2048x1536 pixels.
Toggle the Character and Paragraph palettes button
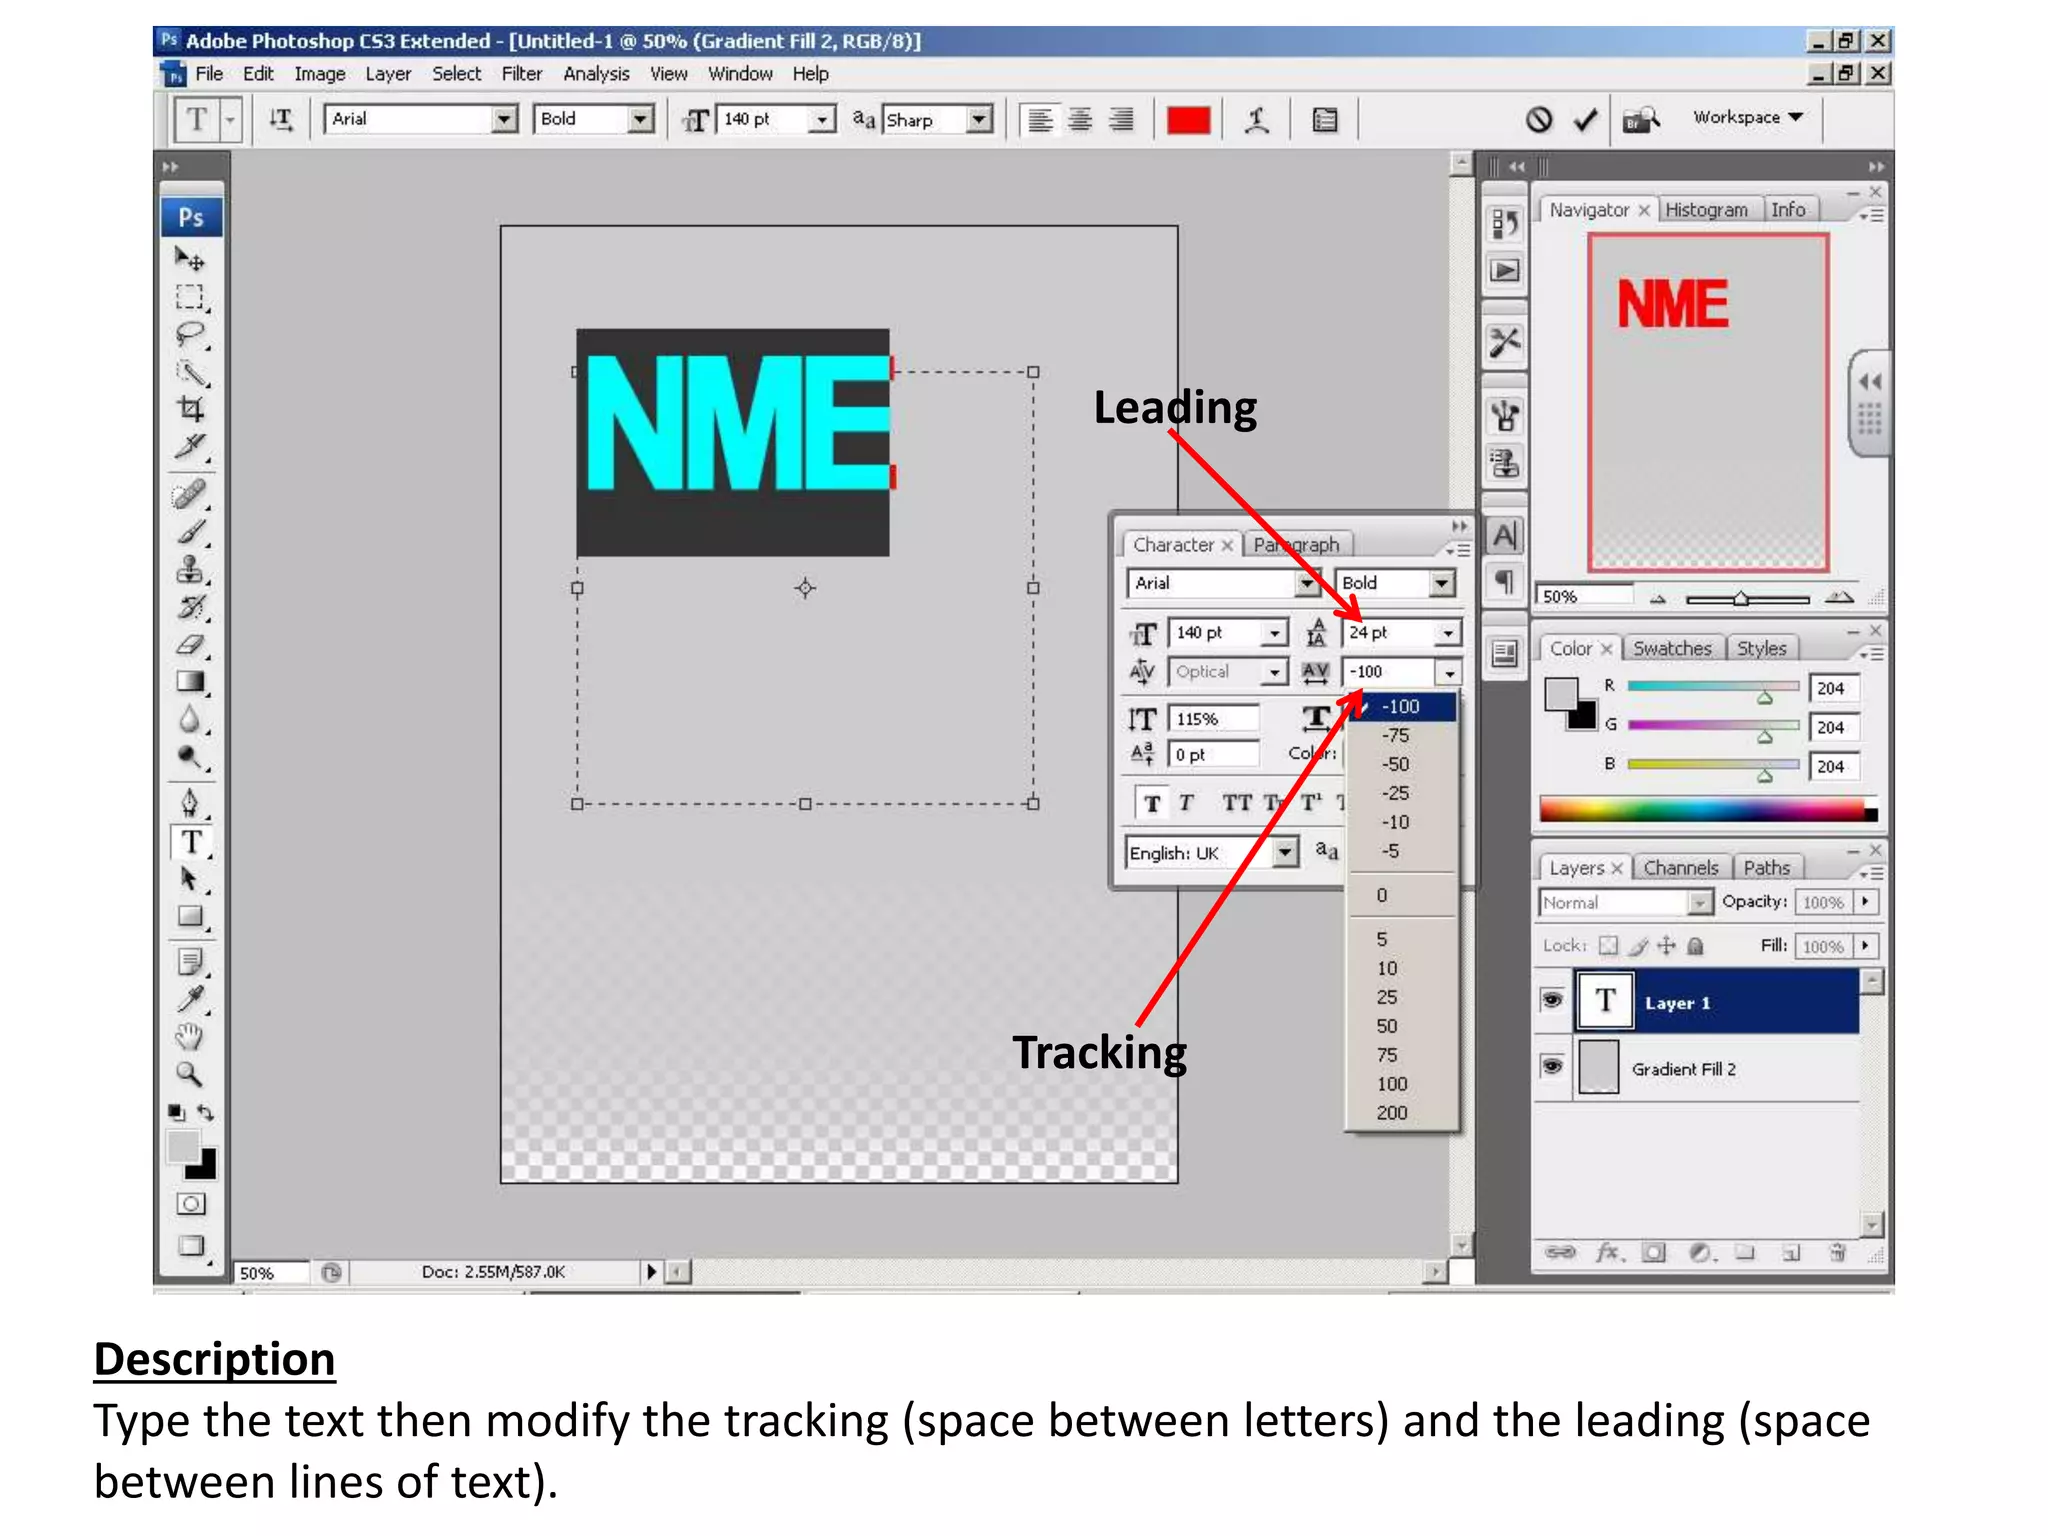(1325, 120)
